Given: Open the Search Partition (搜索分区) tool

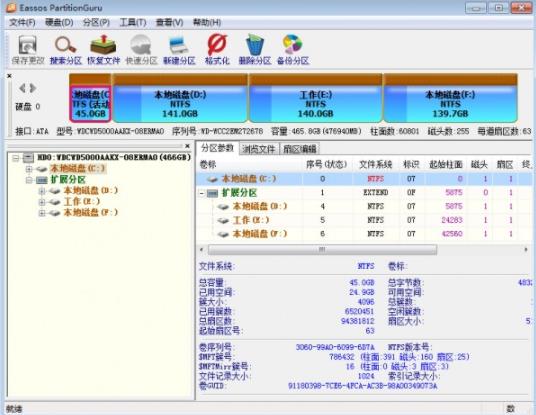Looking at the screenshot, I should point(66,50).
